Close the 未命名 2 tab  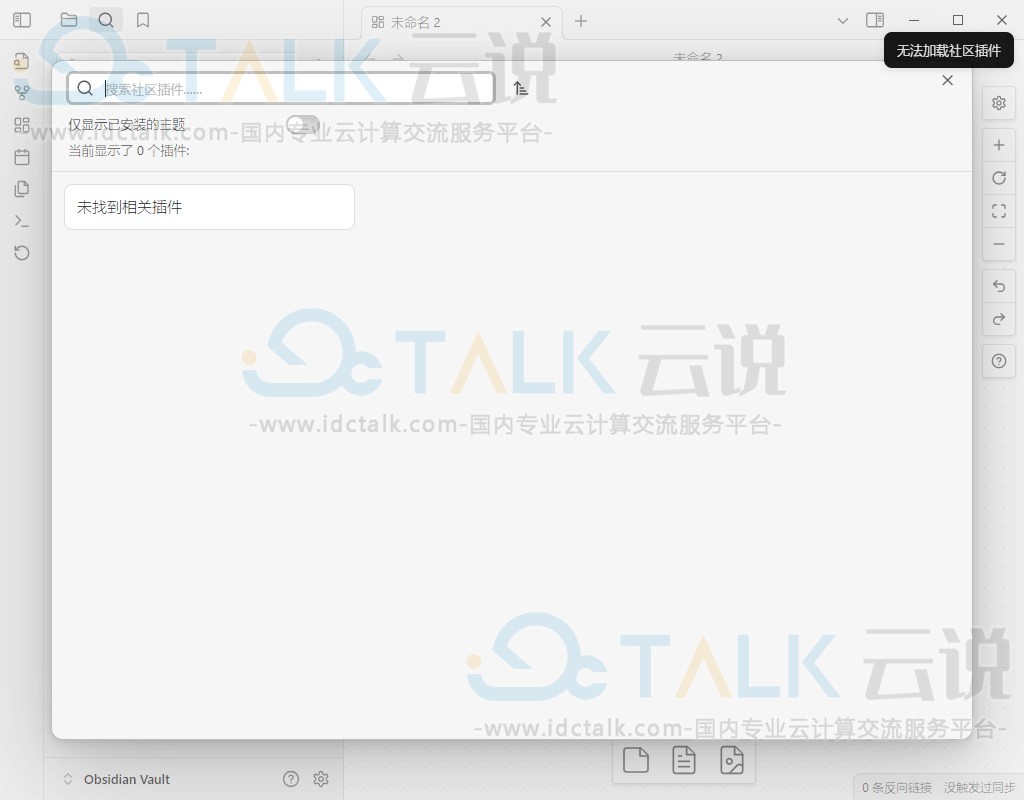pyautogui.click(x=546, y=22)
